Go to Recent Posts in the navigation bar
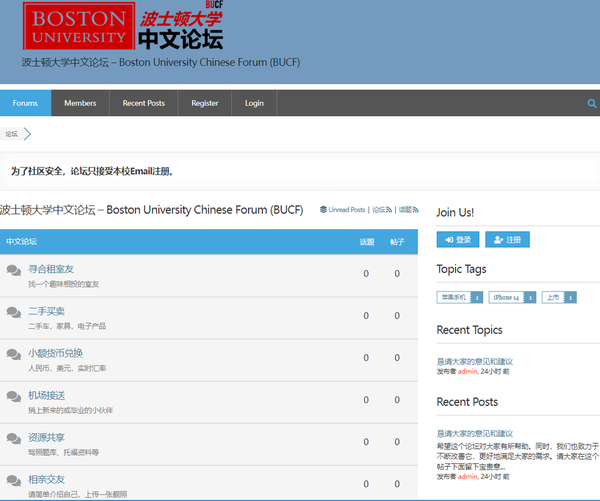This screenshot has height=501, width=600. 143,103
